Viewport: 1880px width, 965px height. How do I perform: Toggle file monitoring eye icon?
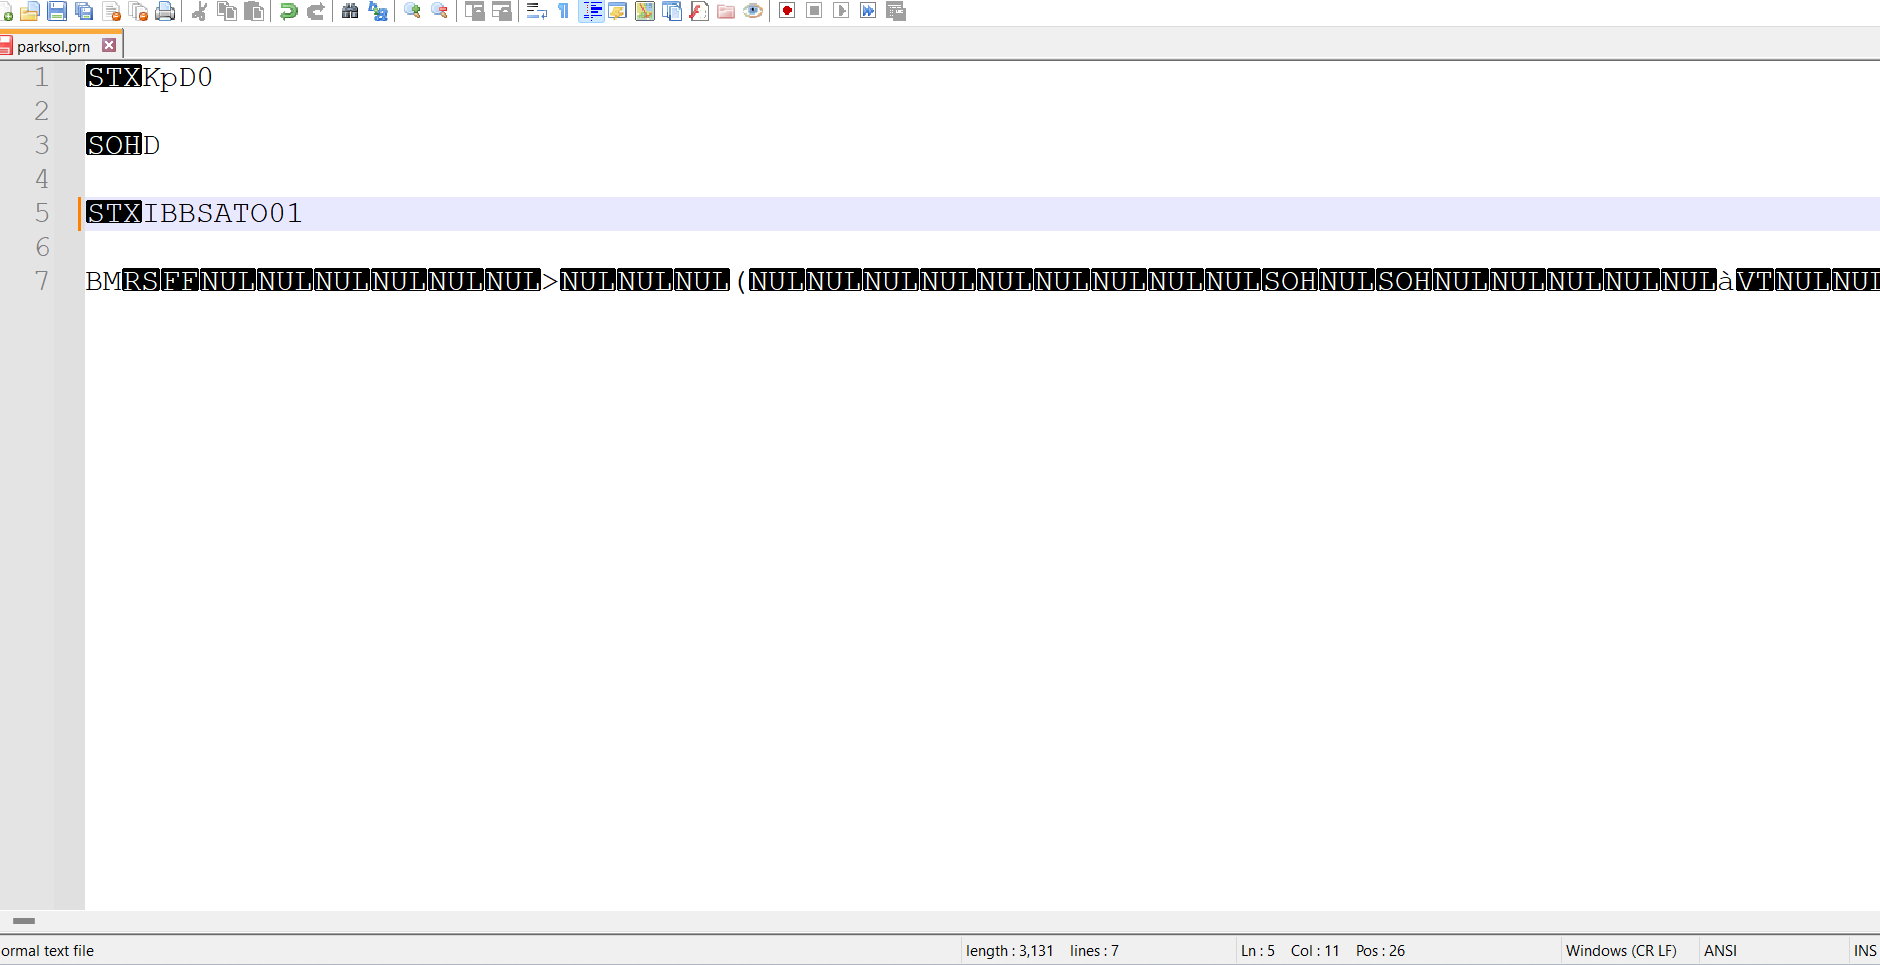pos(753,11)
